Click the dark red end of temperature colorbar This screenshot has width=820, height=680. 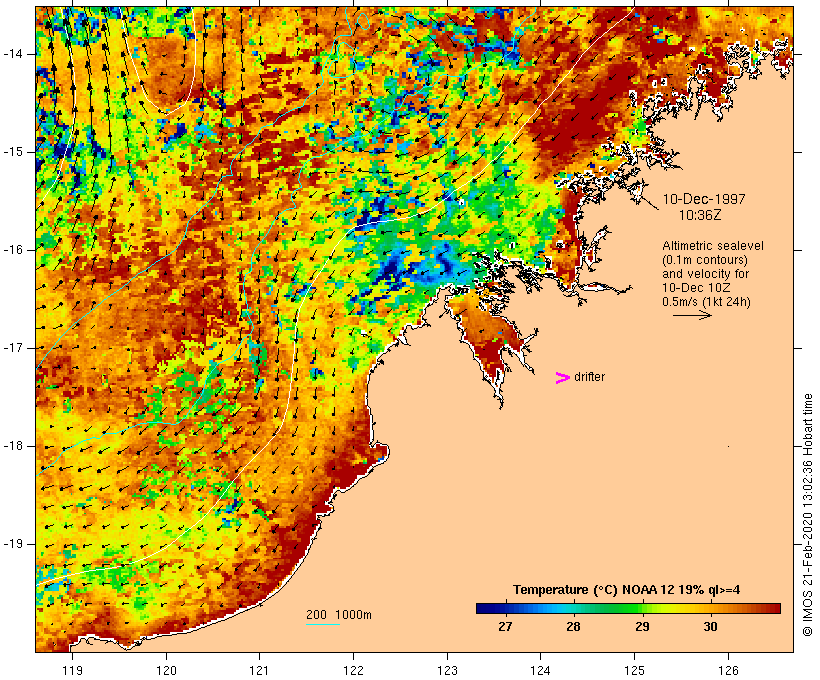[x=775, y=608]
